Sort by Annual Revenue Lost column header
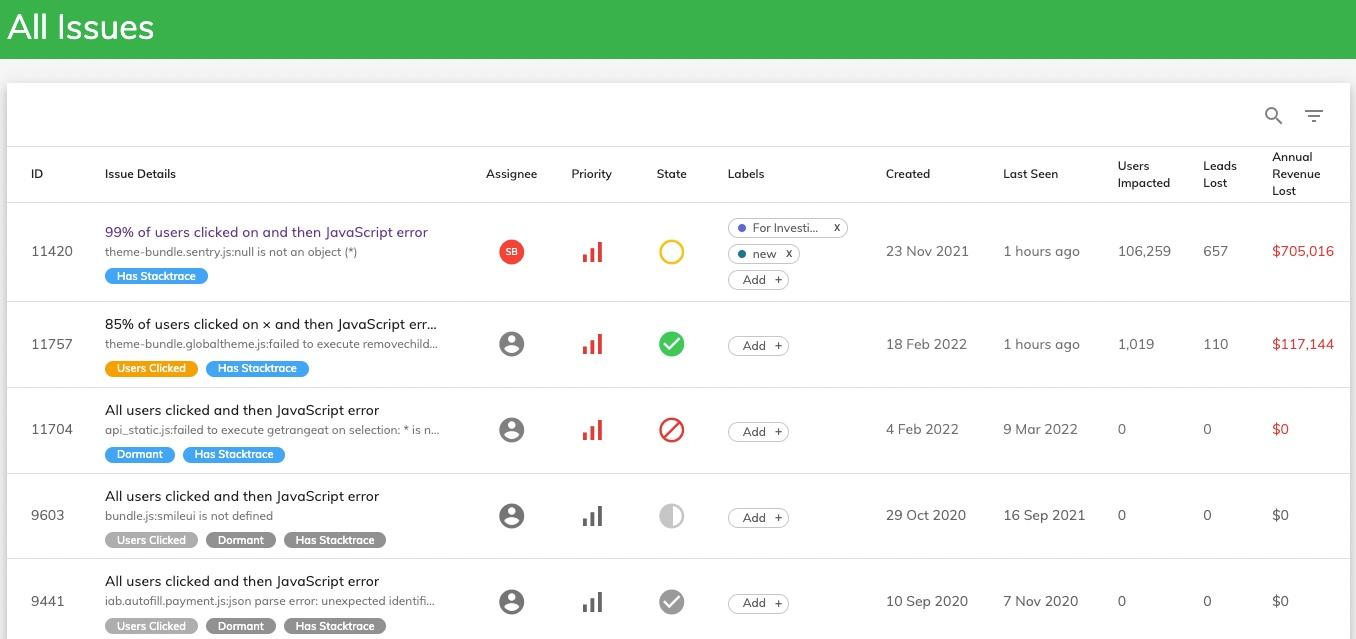Viewport: 1356px width, 639px height. 1296,174
